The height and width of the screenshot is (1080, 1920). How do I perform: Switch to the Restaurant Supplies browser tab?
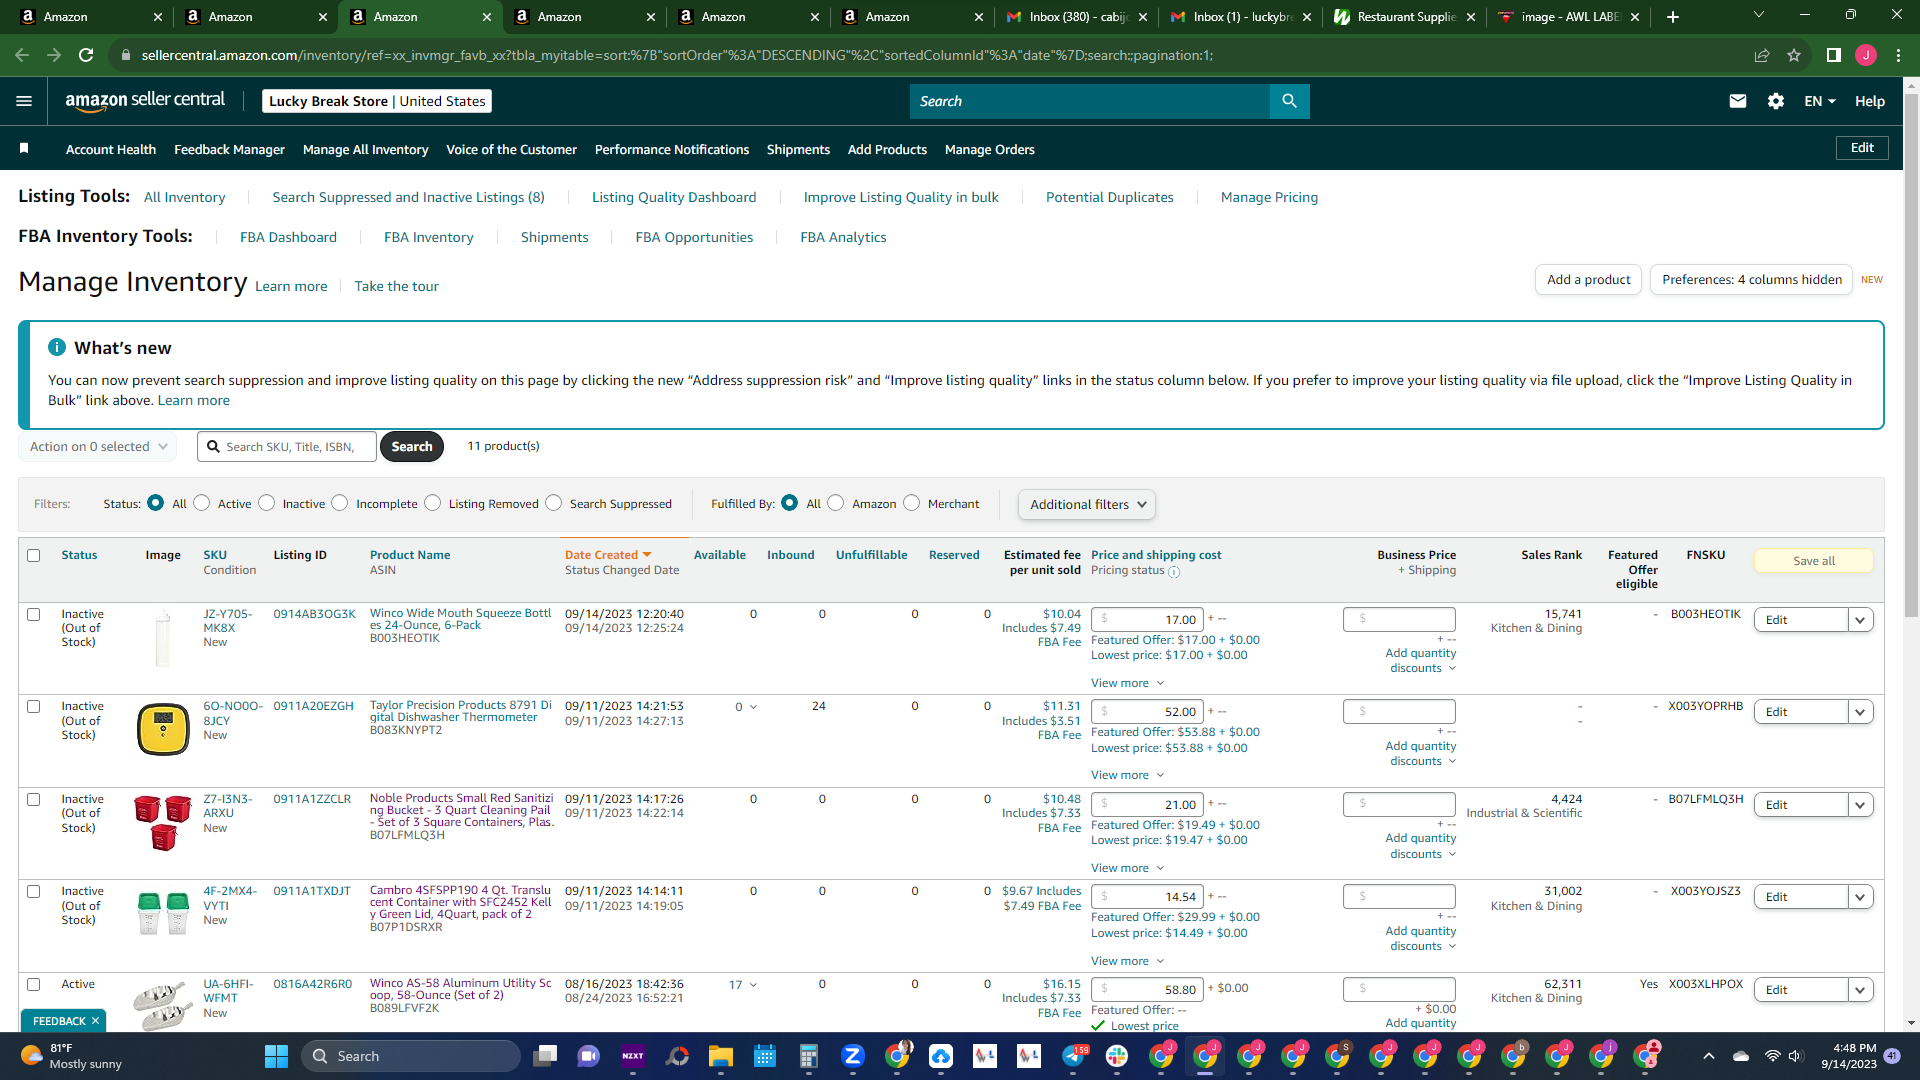1404,17
